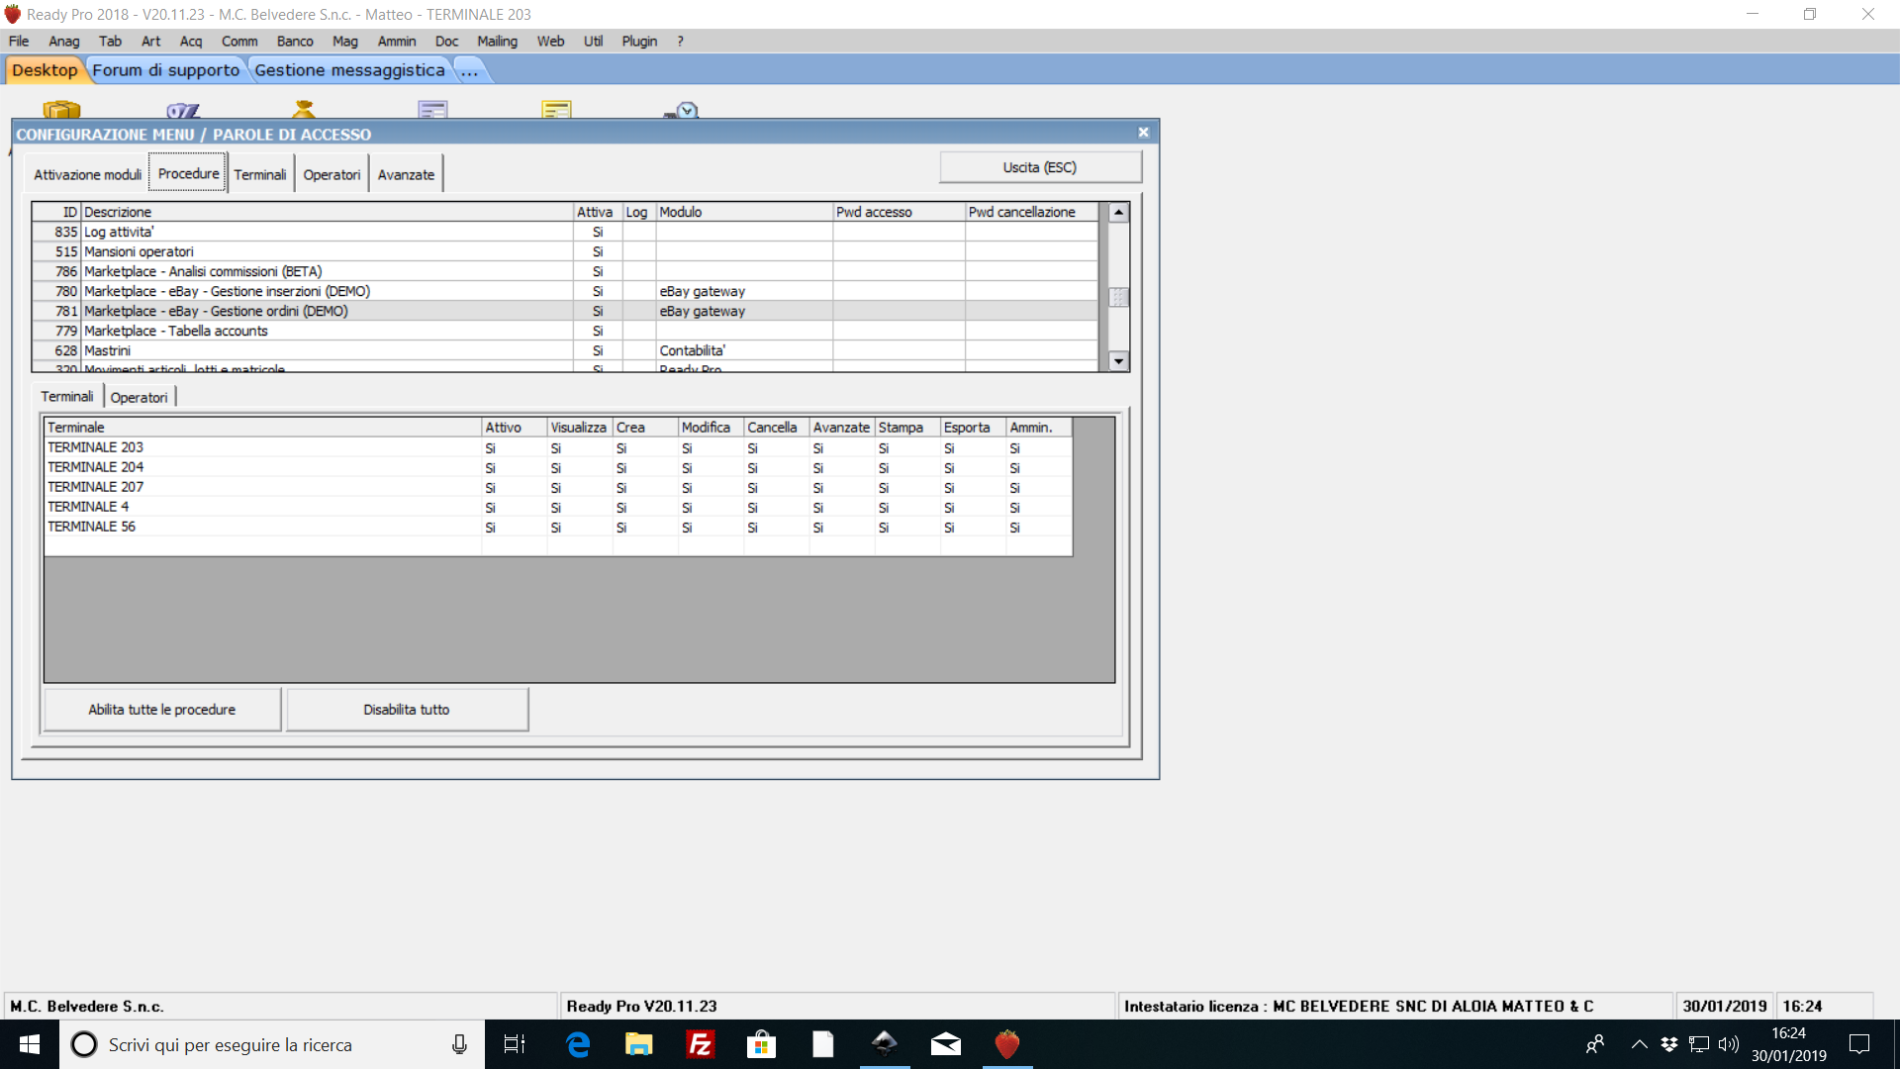Select the Avanzate tab

click(406, 174)
